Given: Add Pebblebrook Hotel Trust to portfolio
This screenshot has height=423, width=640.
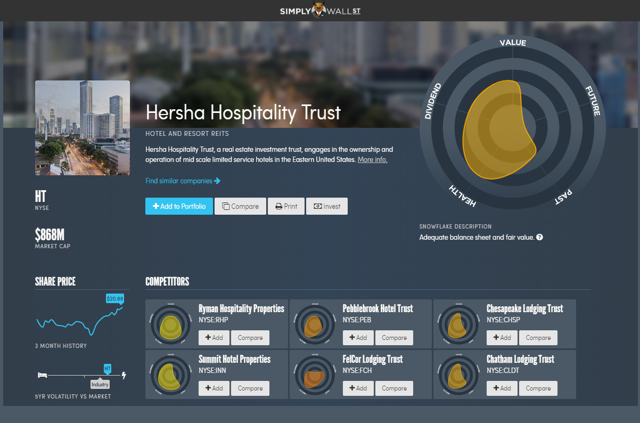Looking at the screenshot, I should [x=358, y=338].
